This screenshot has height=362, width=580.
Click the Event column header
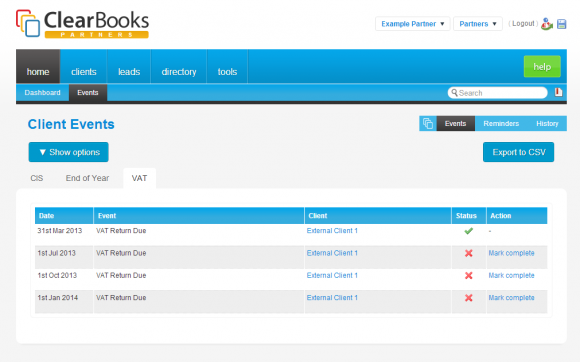click(199, 216)
